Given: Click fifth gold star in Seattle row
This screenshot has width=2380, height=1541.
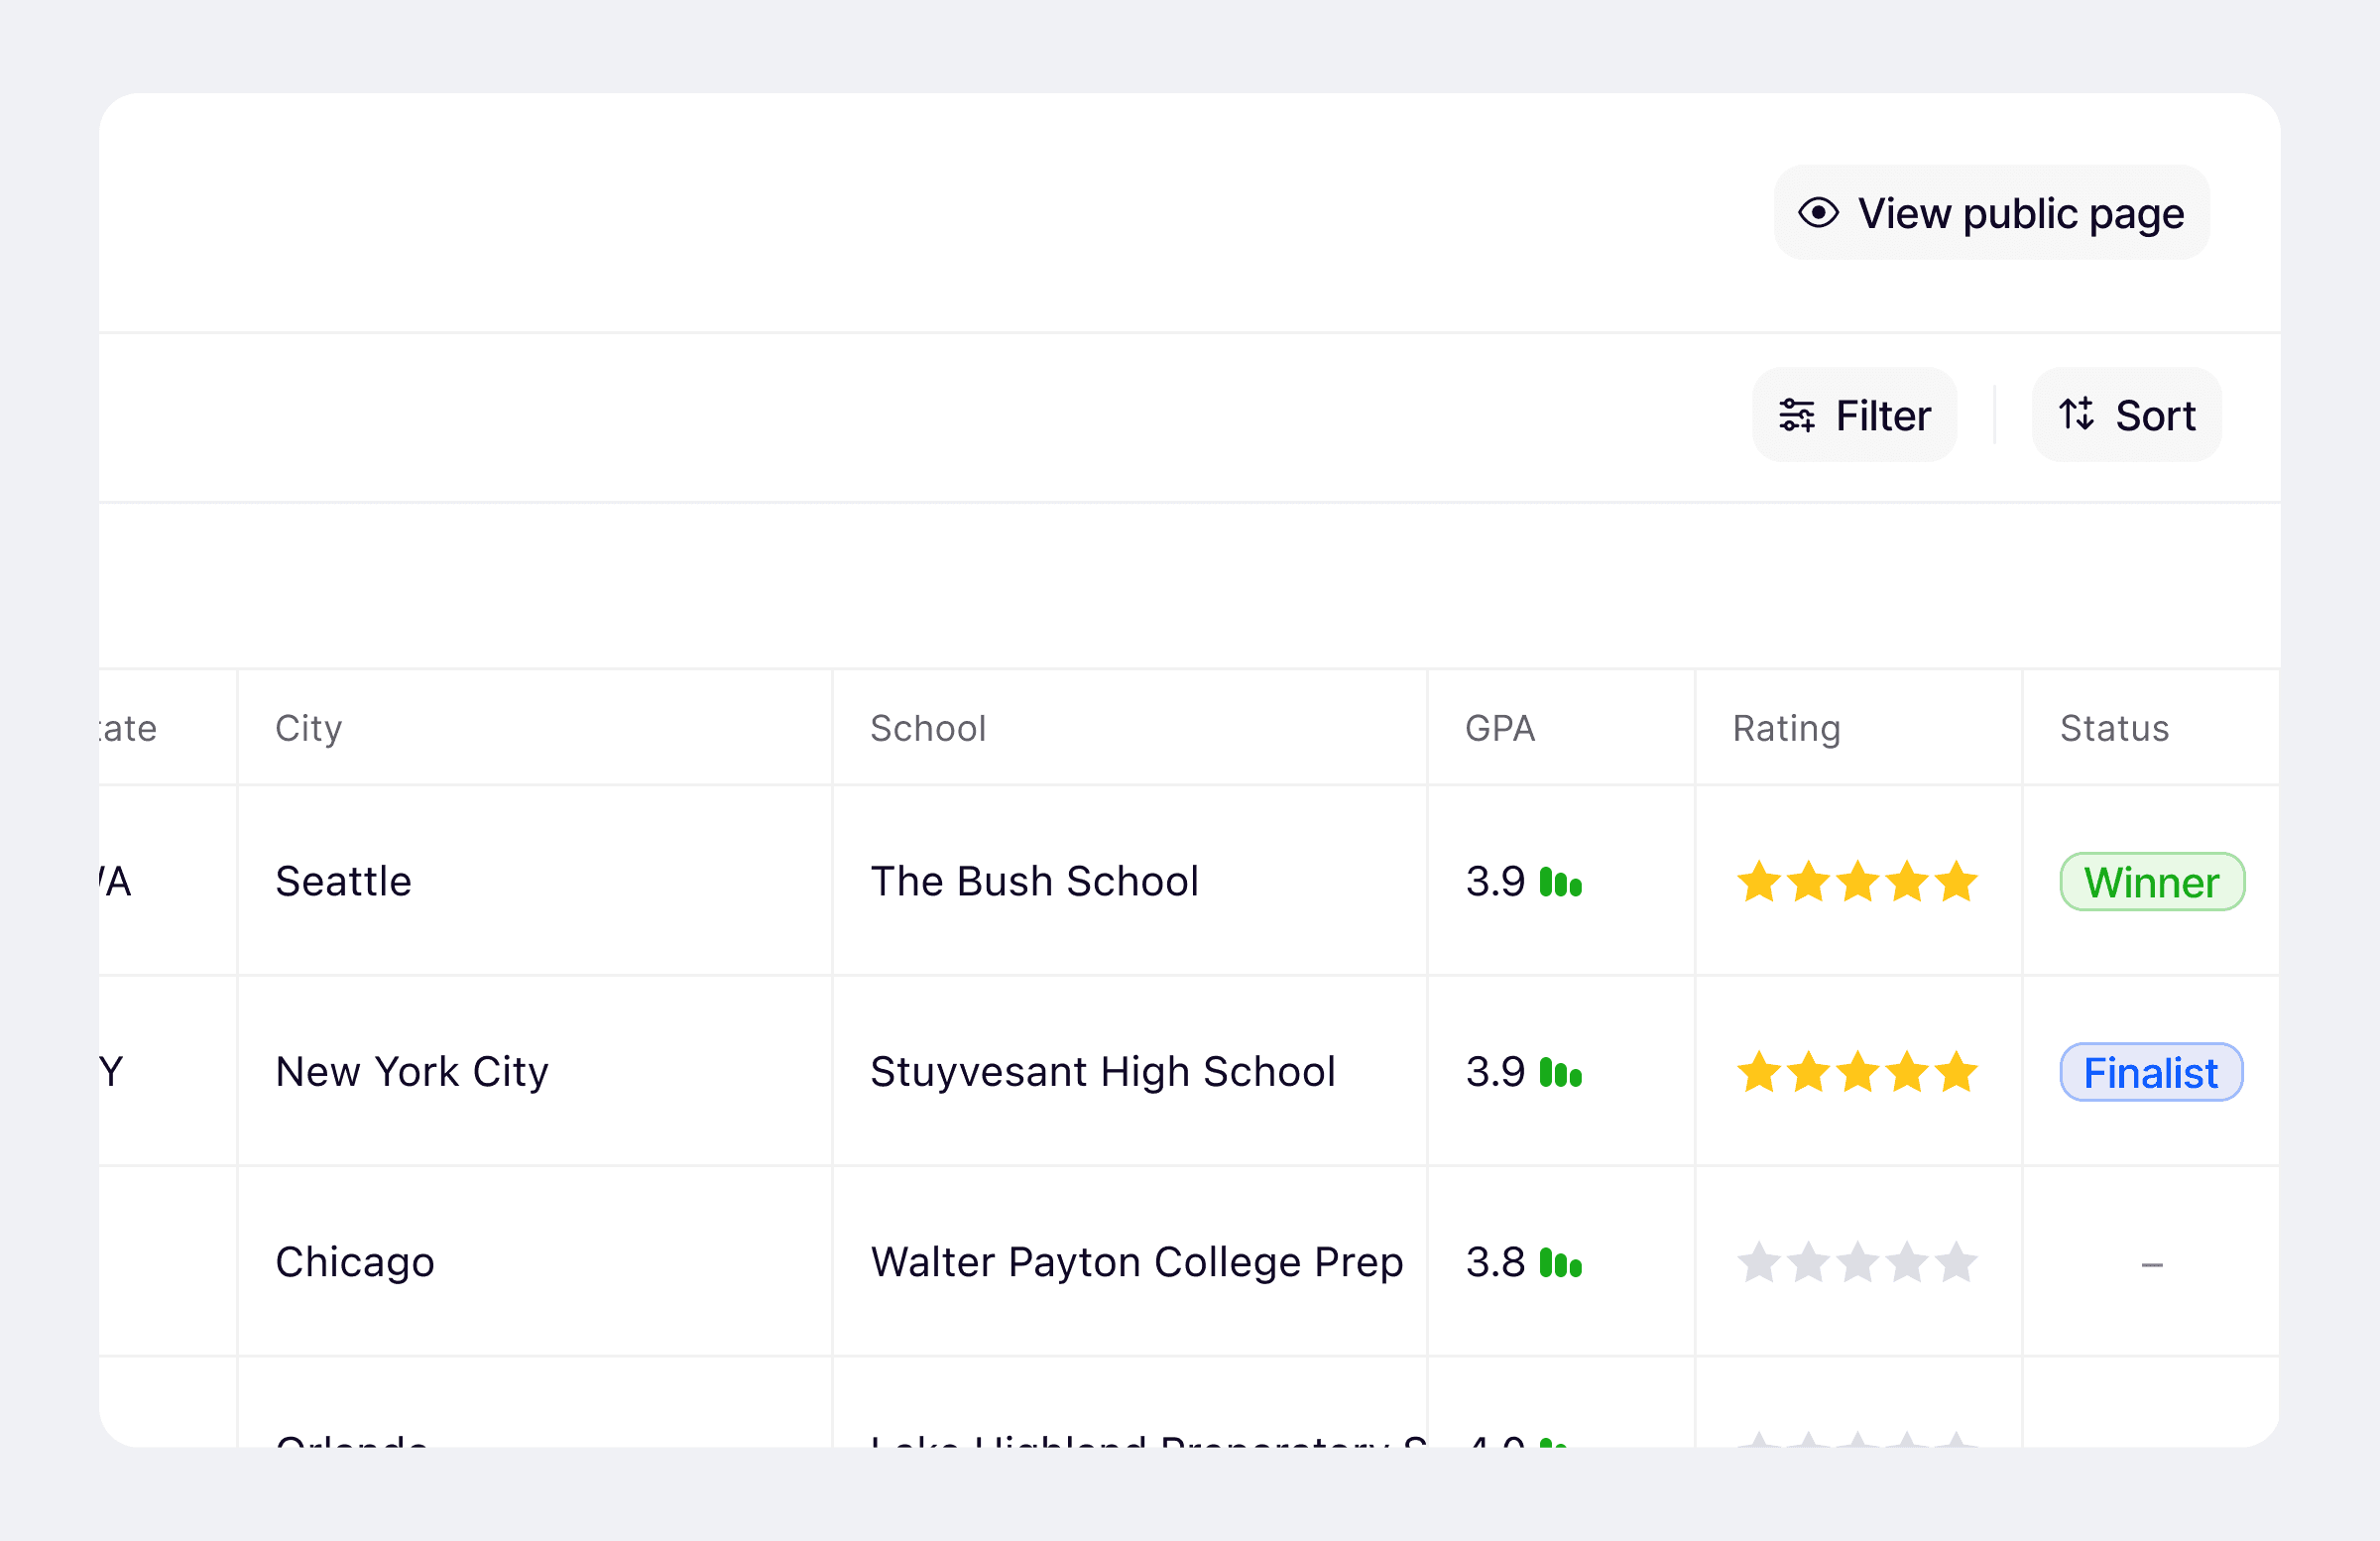Looking at the screenshot, I should pyautogui.click(x=1955, y=882).
